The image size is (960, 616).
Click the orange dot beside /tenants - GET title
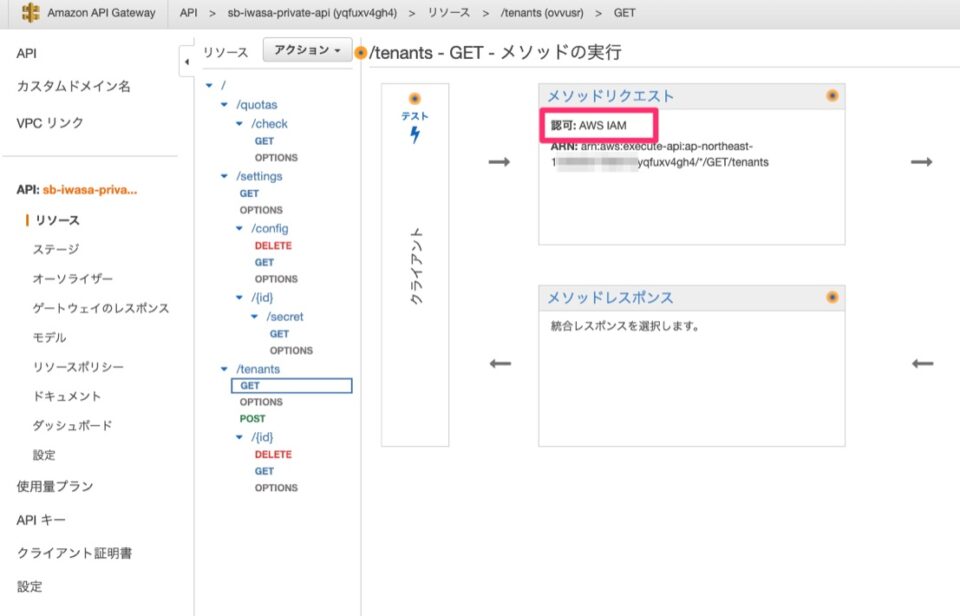[361, 51]
